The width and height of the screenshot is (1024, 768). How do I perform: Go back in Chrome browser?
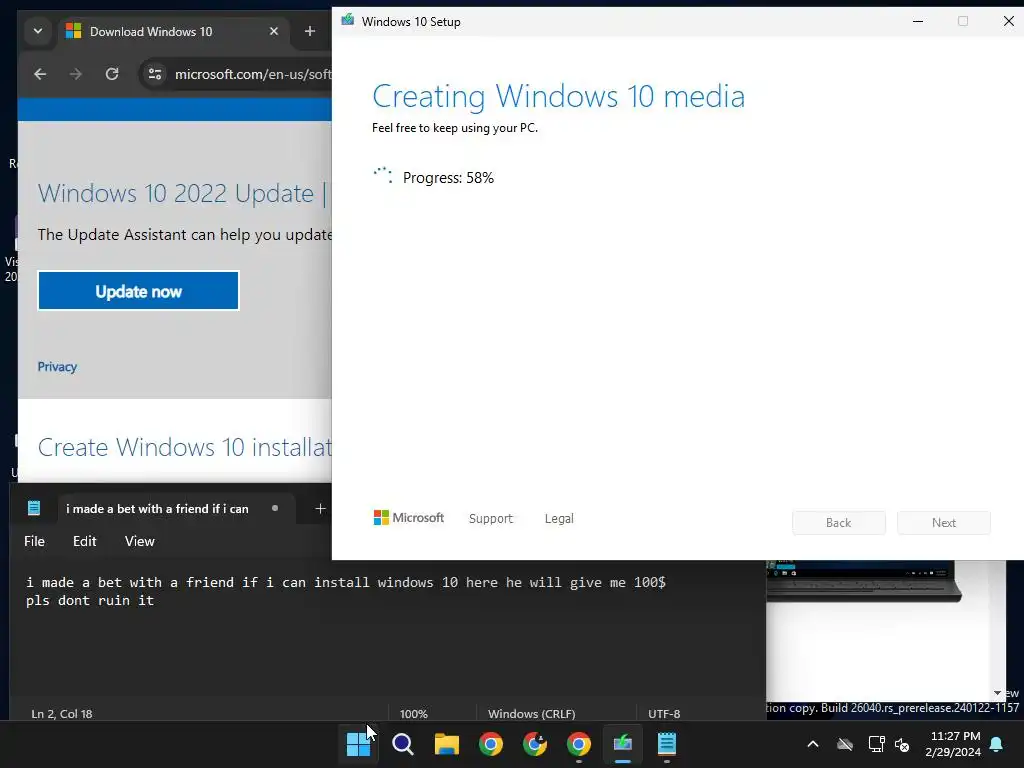(40, 74)
